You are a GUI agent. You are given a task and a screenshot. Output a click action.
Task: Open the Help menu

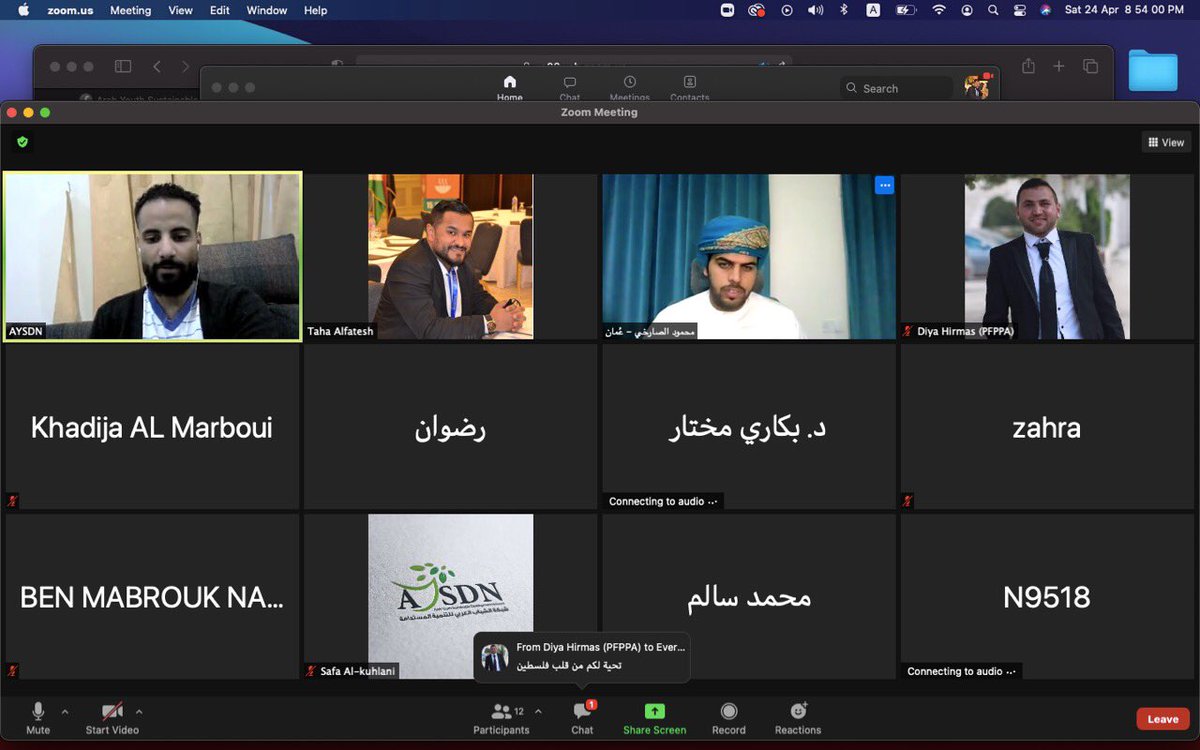(315, 10)
